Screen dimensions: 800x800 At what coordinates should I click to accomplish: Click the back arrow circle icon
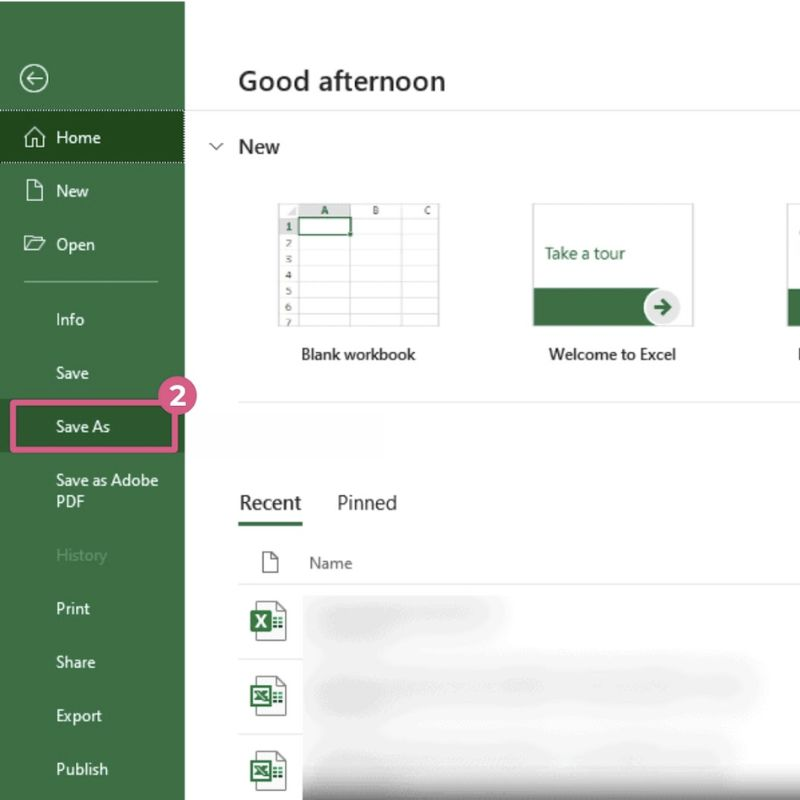(x=34, y=79)
